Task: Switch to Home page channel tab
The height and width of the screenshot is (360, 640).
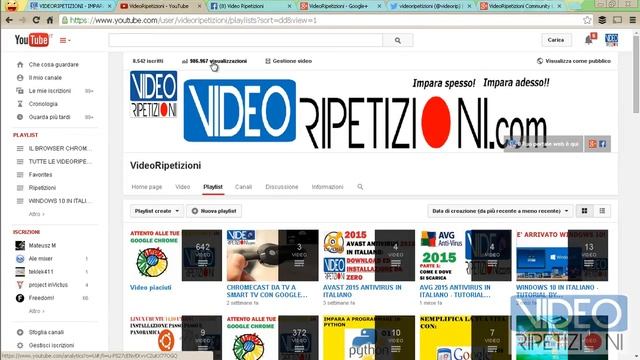Action: tap(147, 187)
